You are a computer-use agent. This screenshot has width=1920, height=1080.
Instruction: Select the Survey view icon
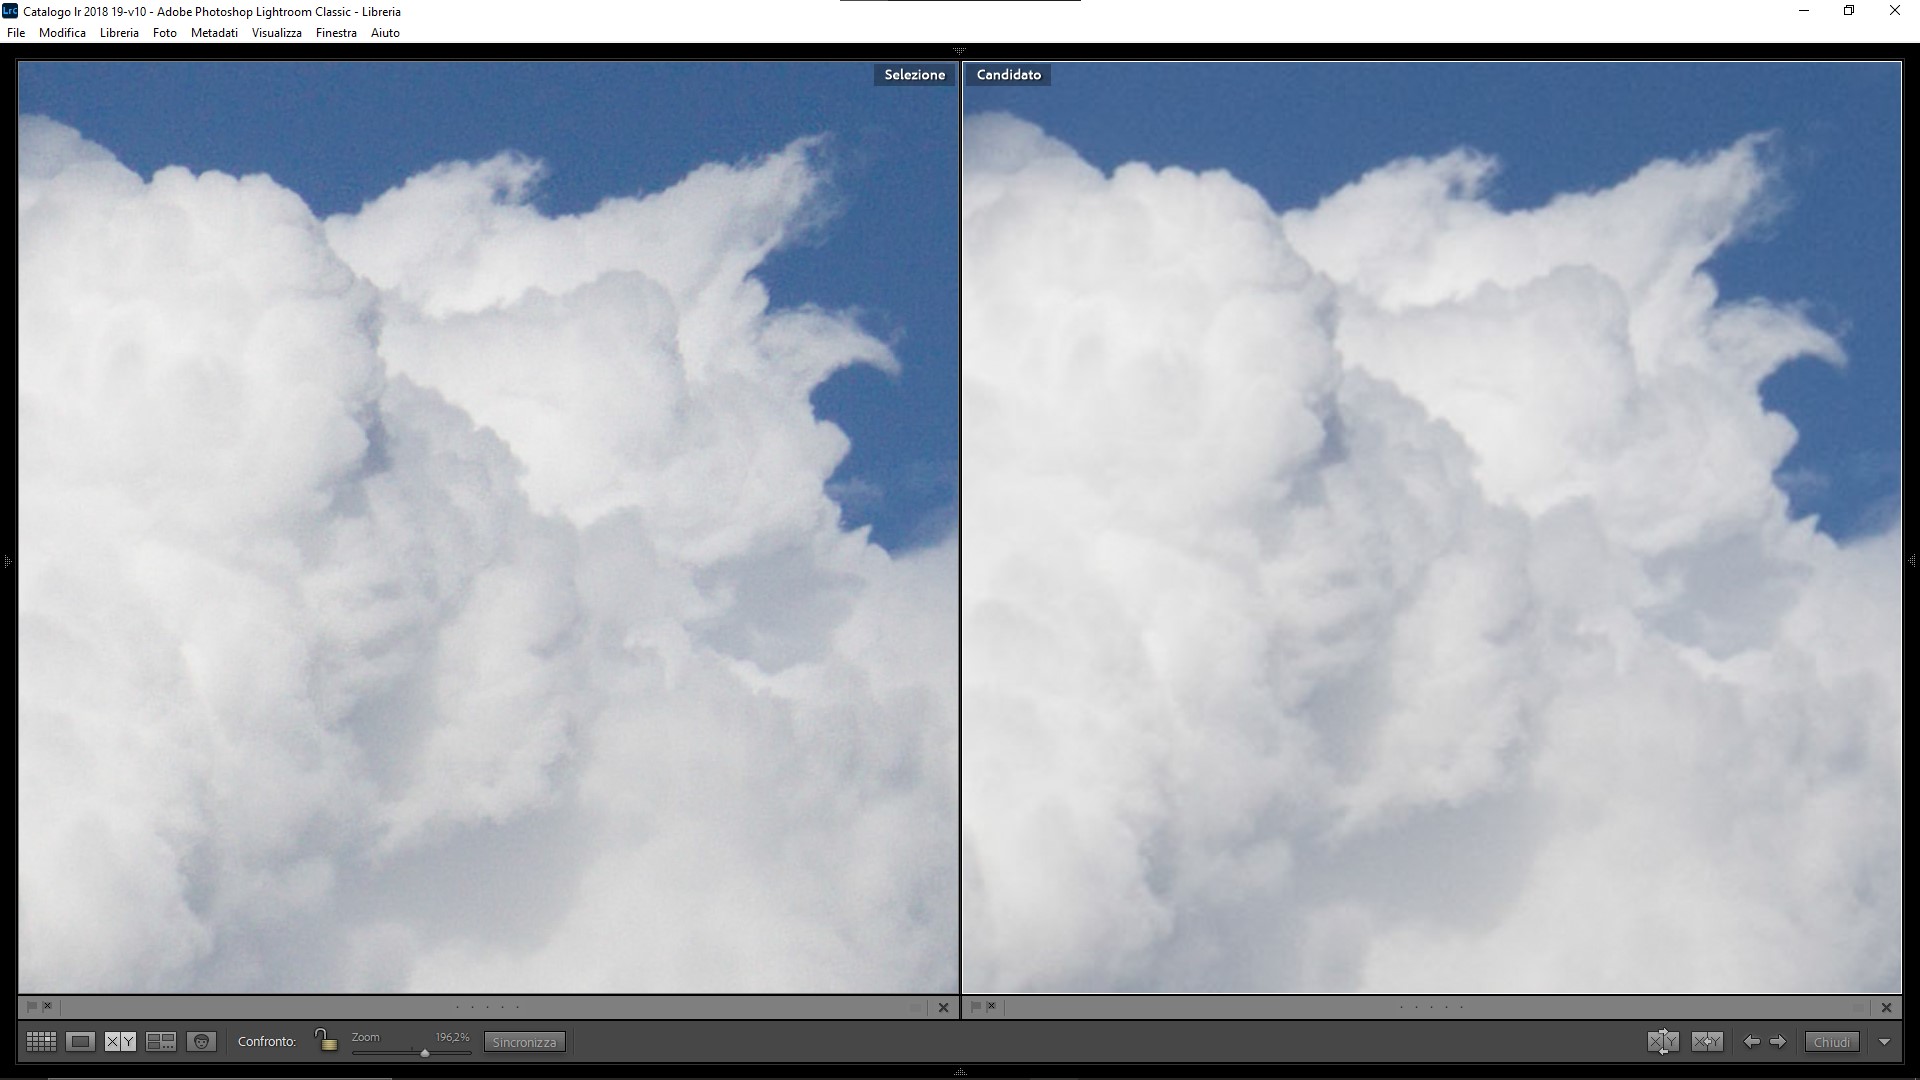(x=160, y=1042)
